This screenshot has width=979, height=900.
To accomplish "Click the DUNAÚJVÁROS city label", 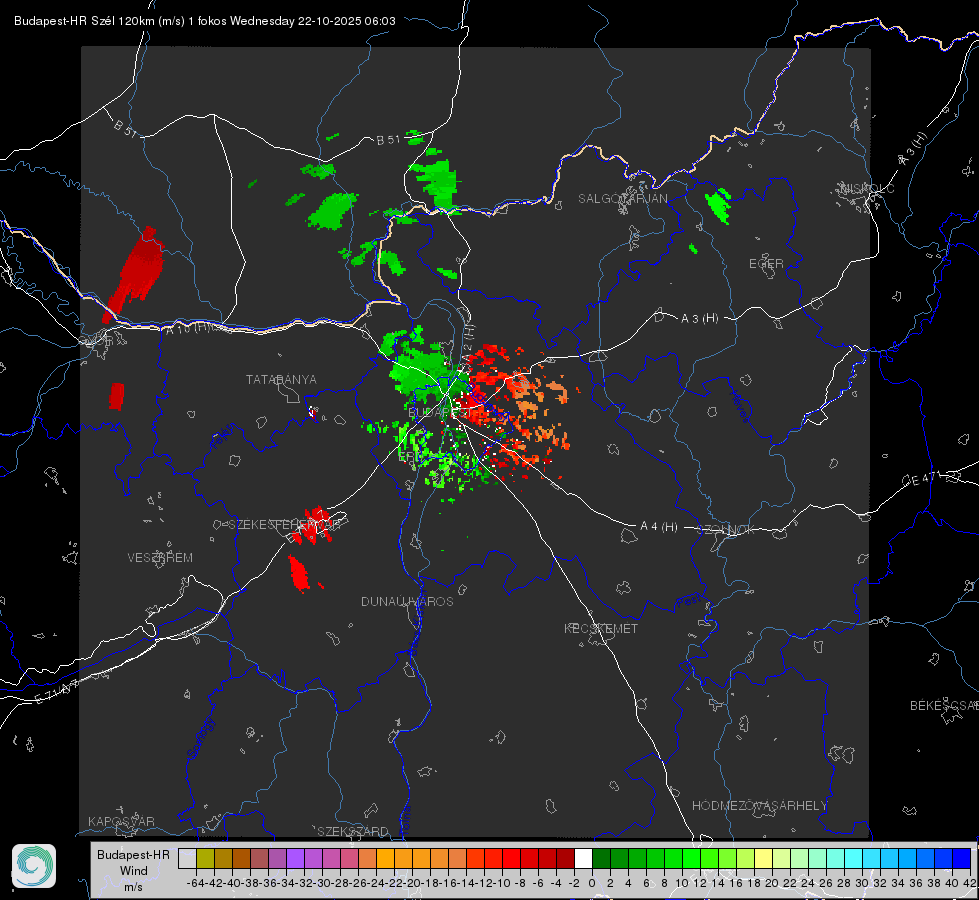I will coord(407,601).
